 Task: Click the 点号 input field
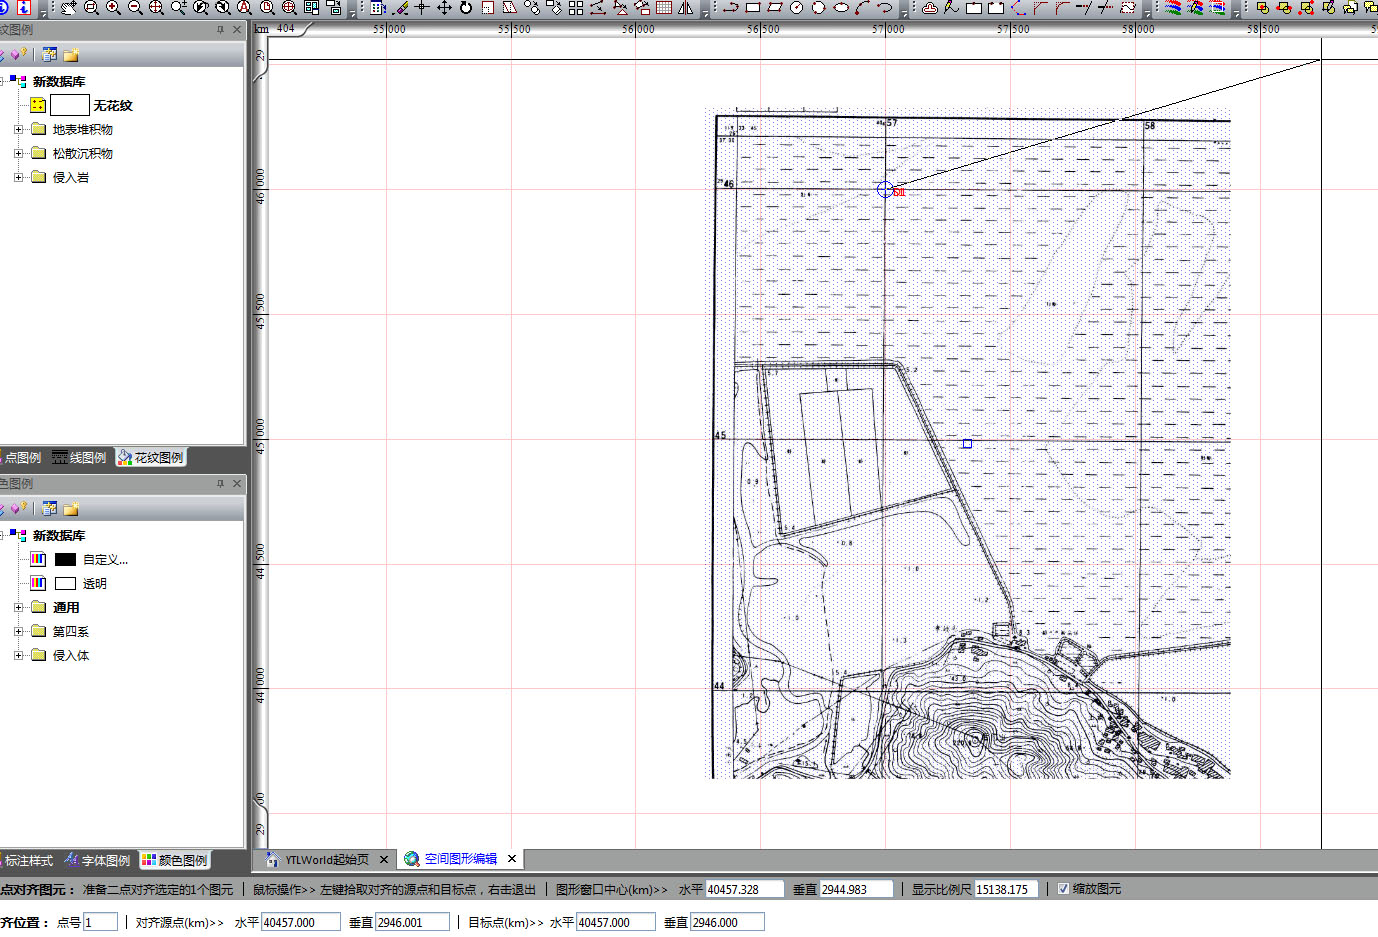click(101, 922)
